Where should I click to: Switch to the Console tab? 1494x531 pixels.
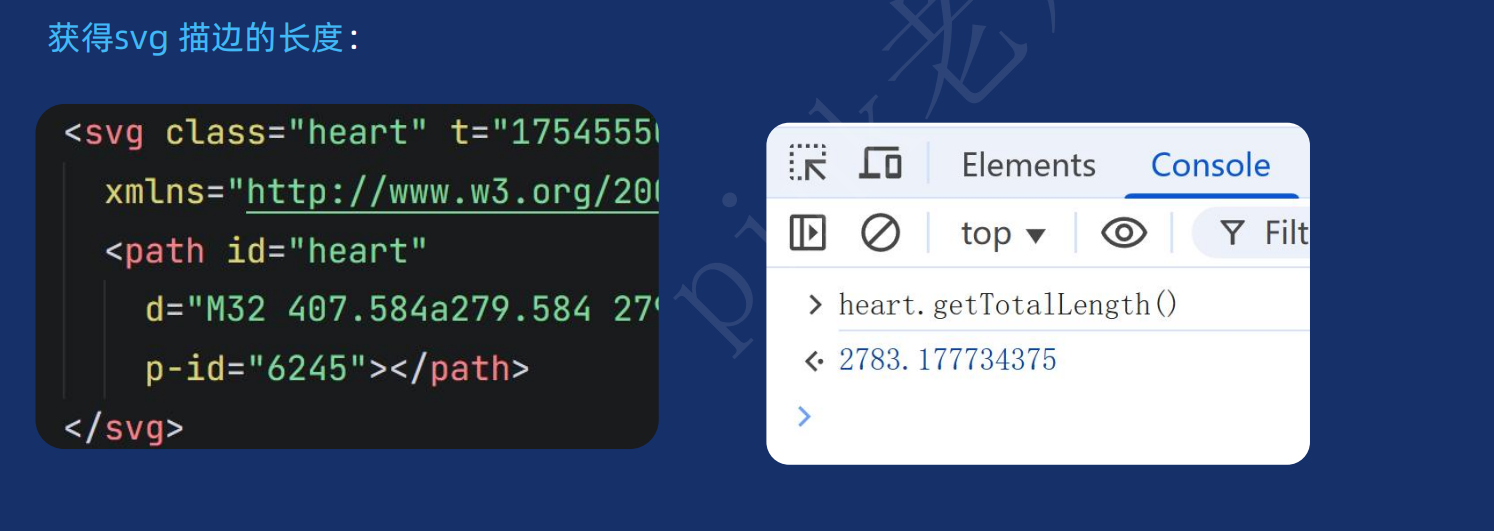[x=1210, y=165]
